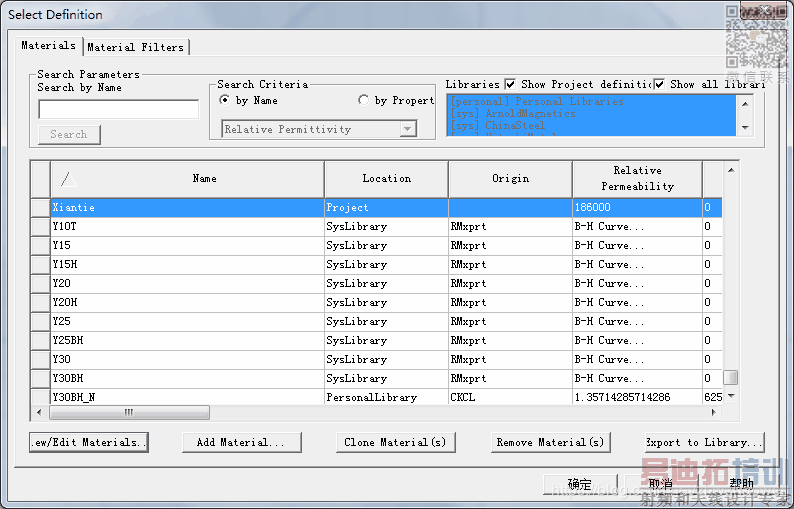Confirm with the 确定 button
The image size is (794, 509).
(580, 485)
